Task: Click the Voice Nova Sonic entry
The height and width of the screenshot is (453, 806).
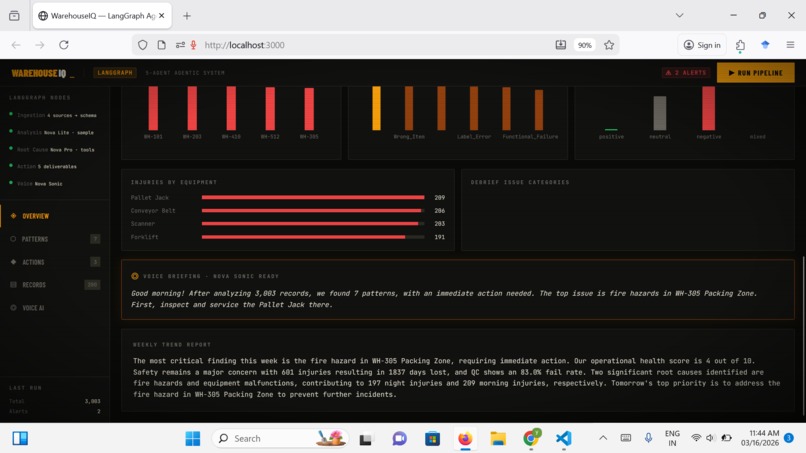Action: [36, 184]
